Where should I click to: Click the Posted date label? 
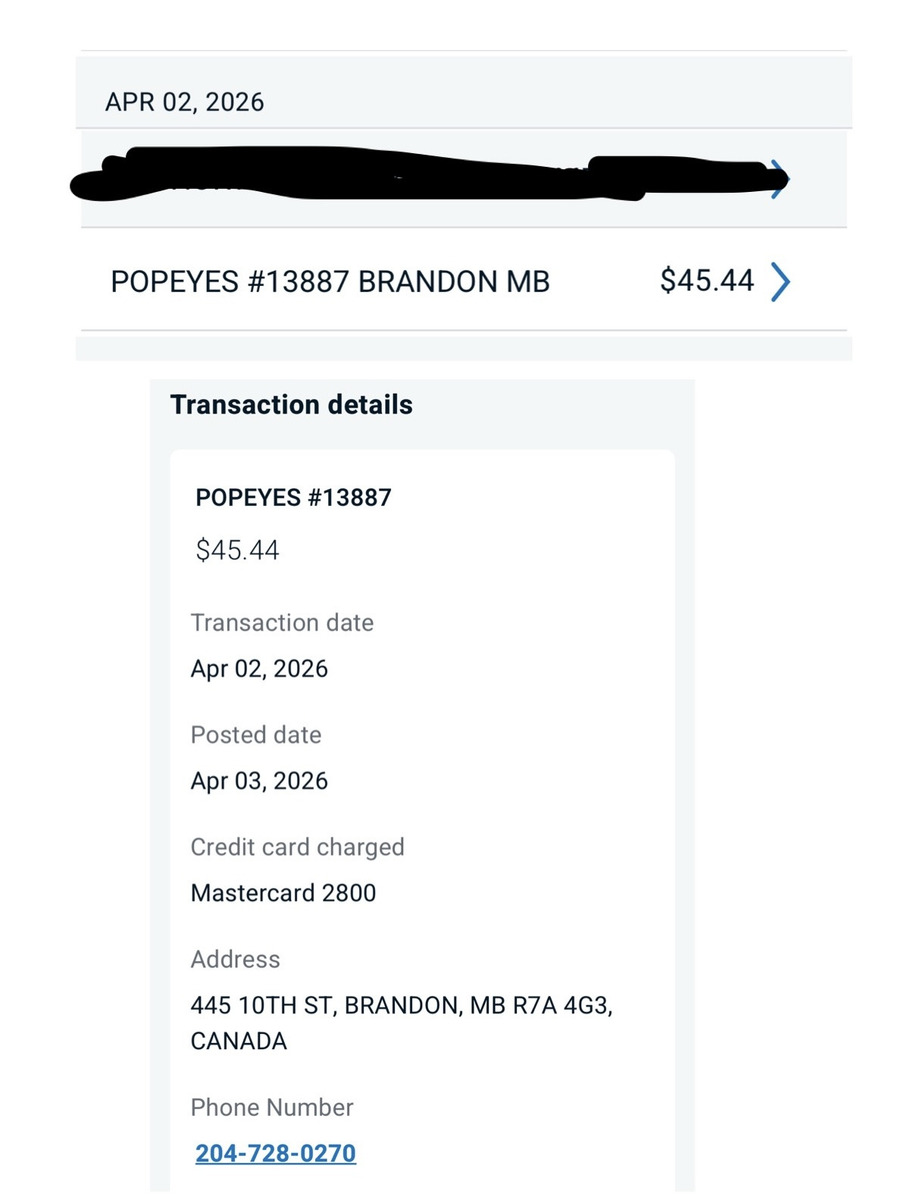(x=256, y=735)
